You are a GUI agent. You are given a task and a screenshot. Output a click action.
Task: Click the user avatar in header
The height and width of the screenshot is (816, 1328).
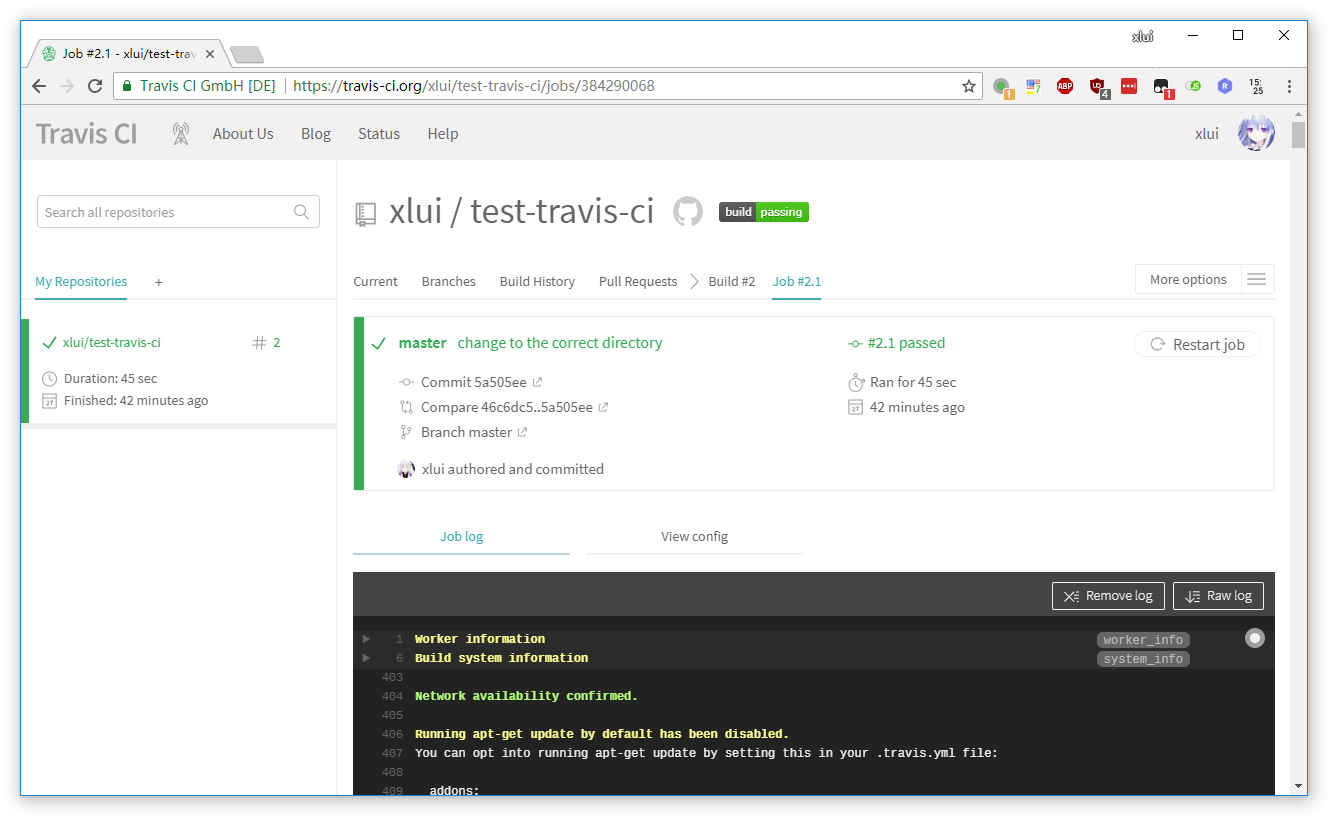click(x=1256, y=133)
